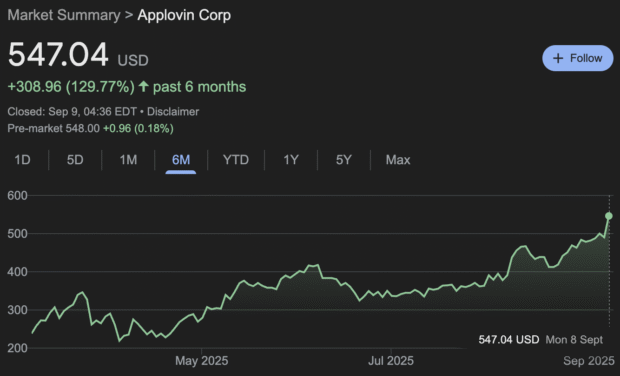
Task: Click the Jul 2025 axis label
Action: coord(391,361)
